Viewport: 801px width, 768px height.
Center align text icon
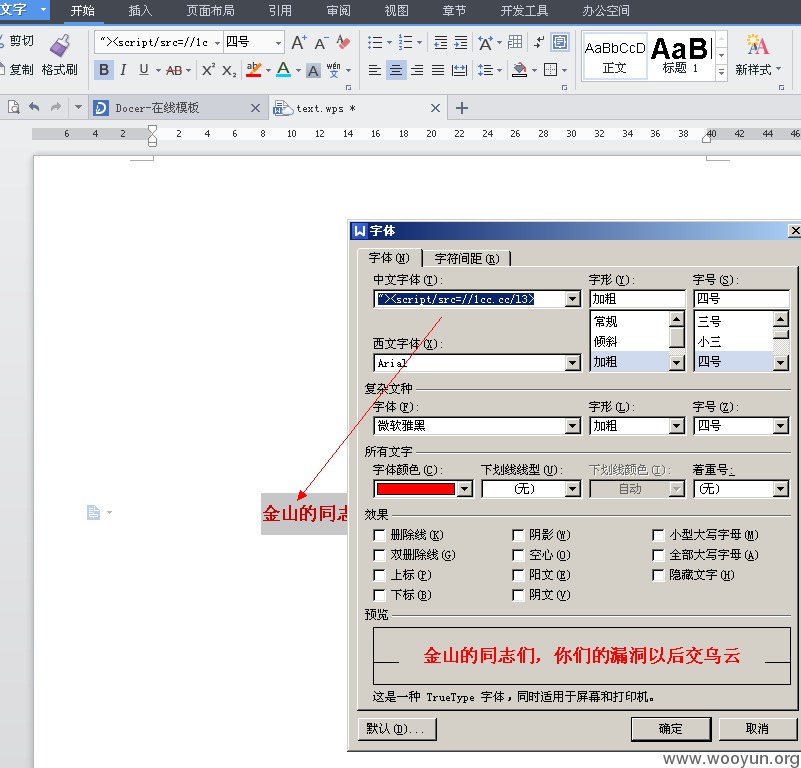pyautogui.click(x=396, y=70)
